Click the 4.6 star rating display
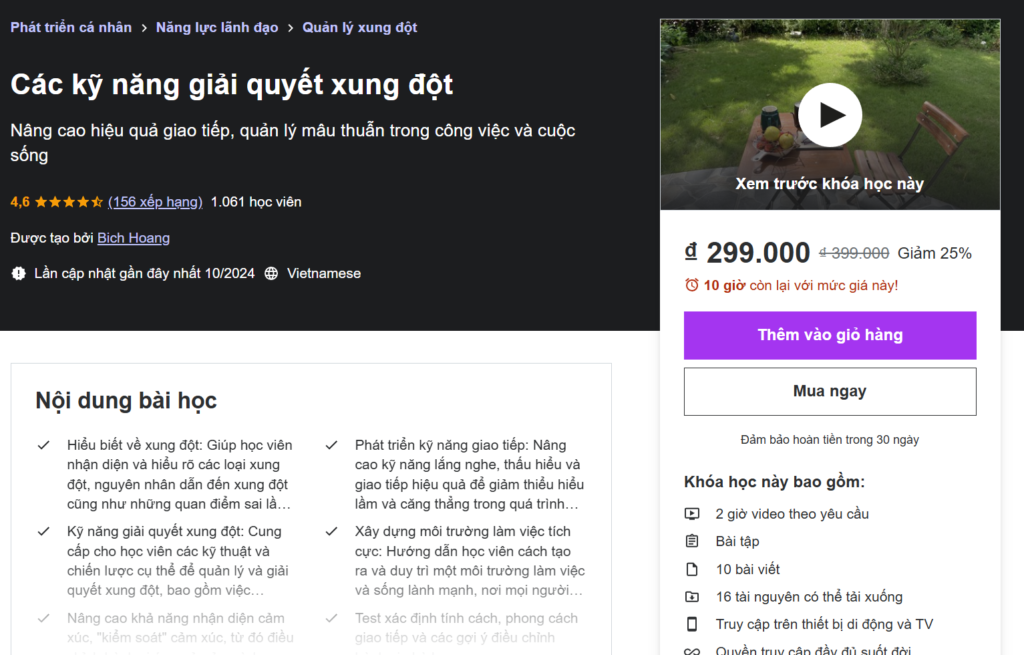 pos(45,201)
